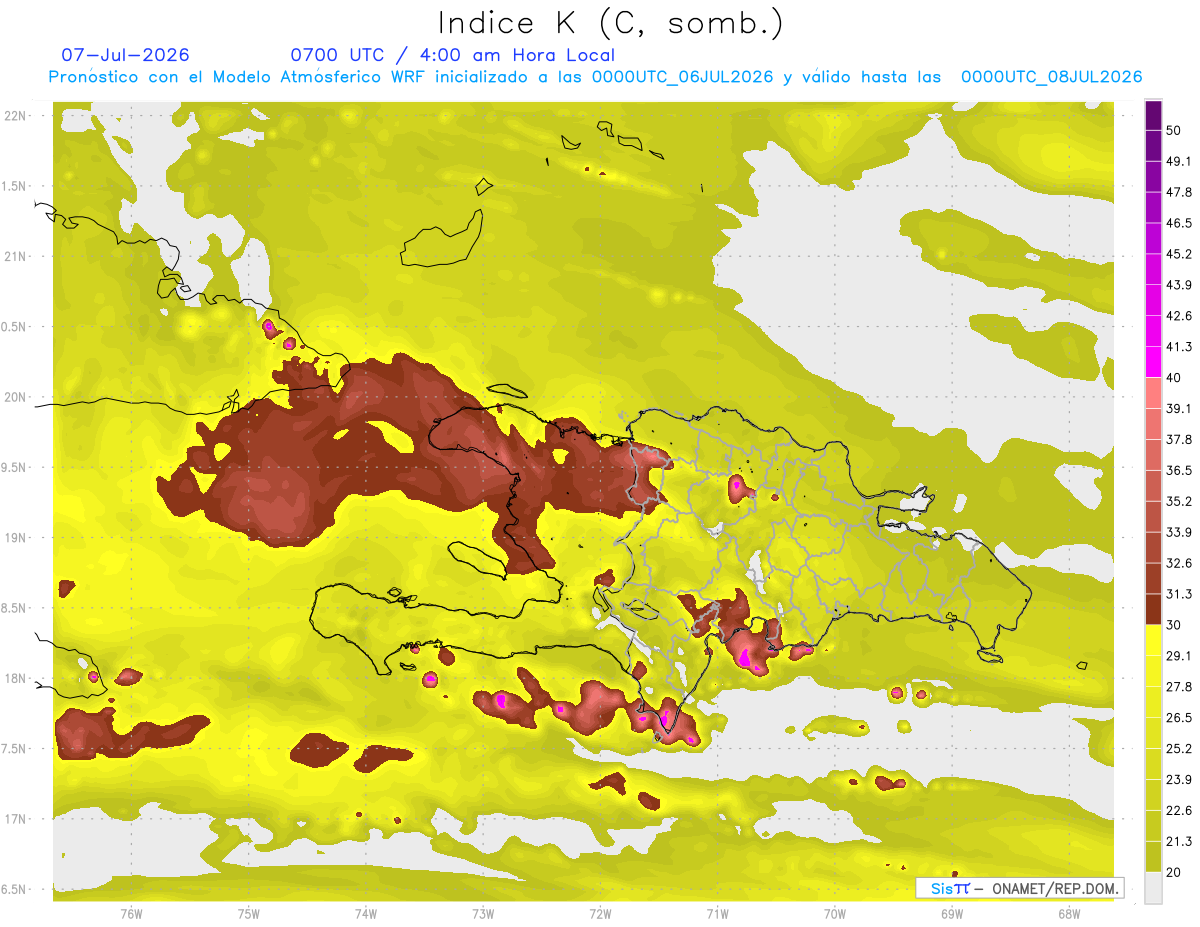The image size is (1200, 927).
Task: Click colorbar label '46.5'
Action: pos(1179,224)
